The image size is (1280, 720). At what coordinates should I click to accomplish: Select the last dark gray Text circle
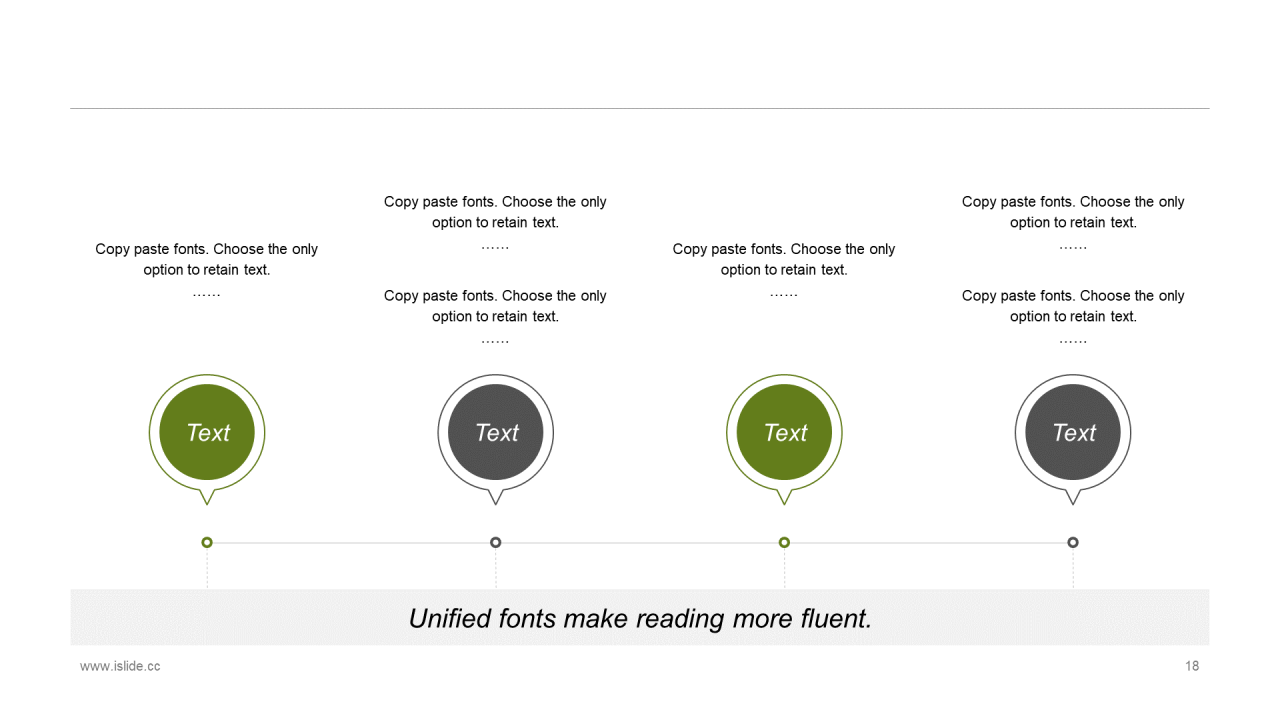[x=1073, y=432]
